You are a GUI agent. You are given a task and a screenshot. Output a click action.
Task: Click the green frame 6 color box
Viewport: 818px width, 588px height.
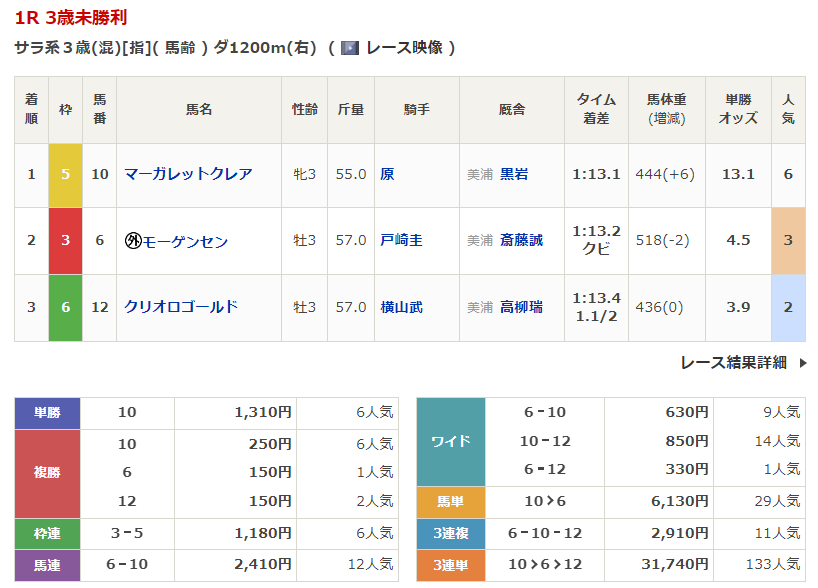(x=65, y=307)
